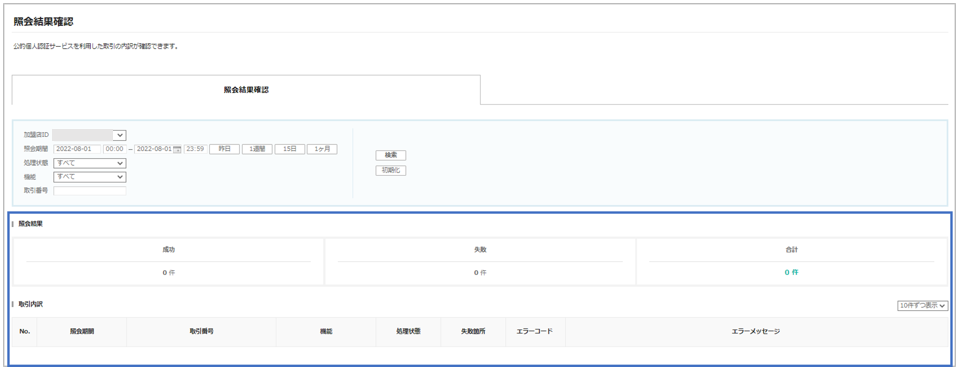961x374 pixels.
Task: Expand the 処理状態 dropdown showing すべて
Action: pyautogui.click(x=90, y=163)
